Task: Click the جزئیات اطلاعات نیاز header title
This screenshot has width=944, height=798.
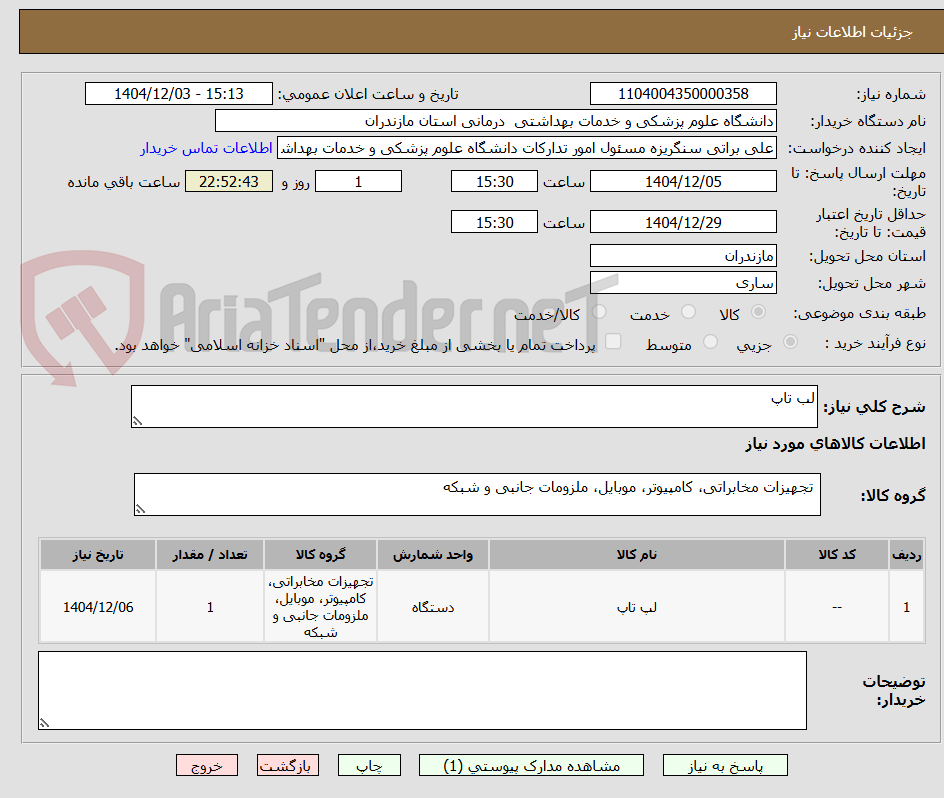Action: [x=852, y=32]
